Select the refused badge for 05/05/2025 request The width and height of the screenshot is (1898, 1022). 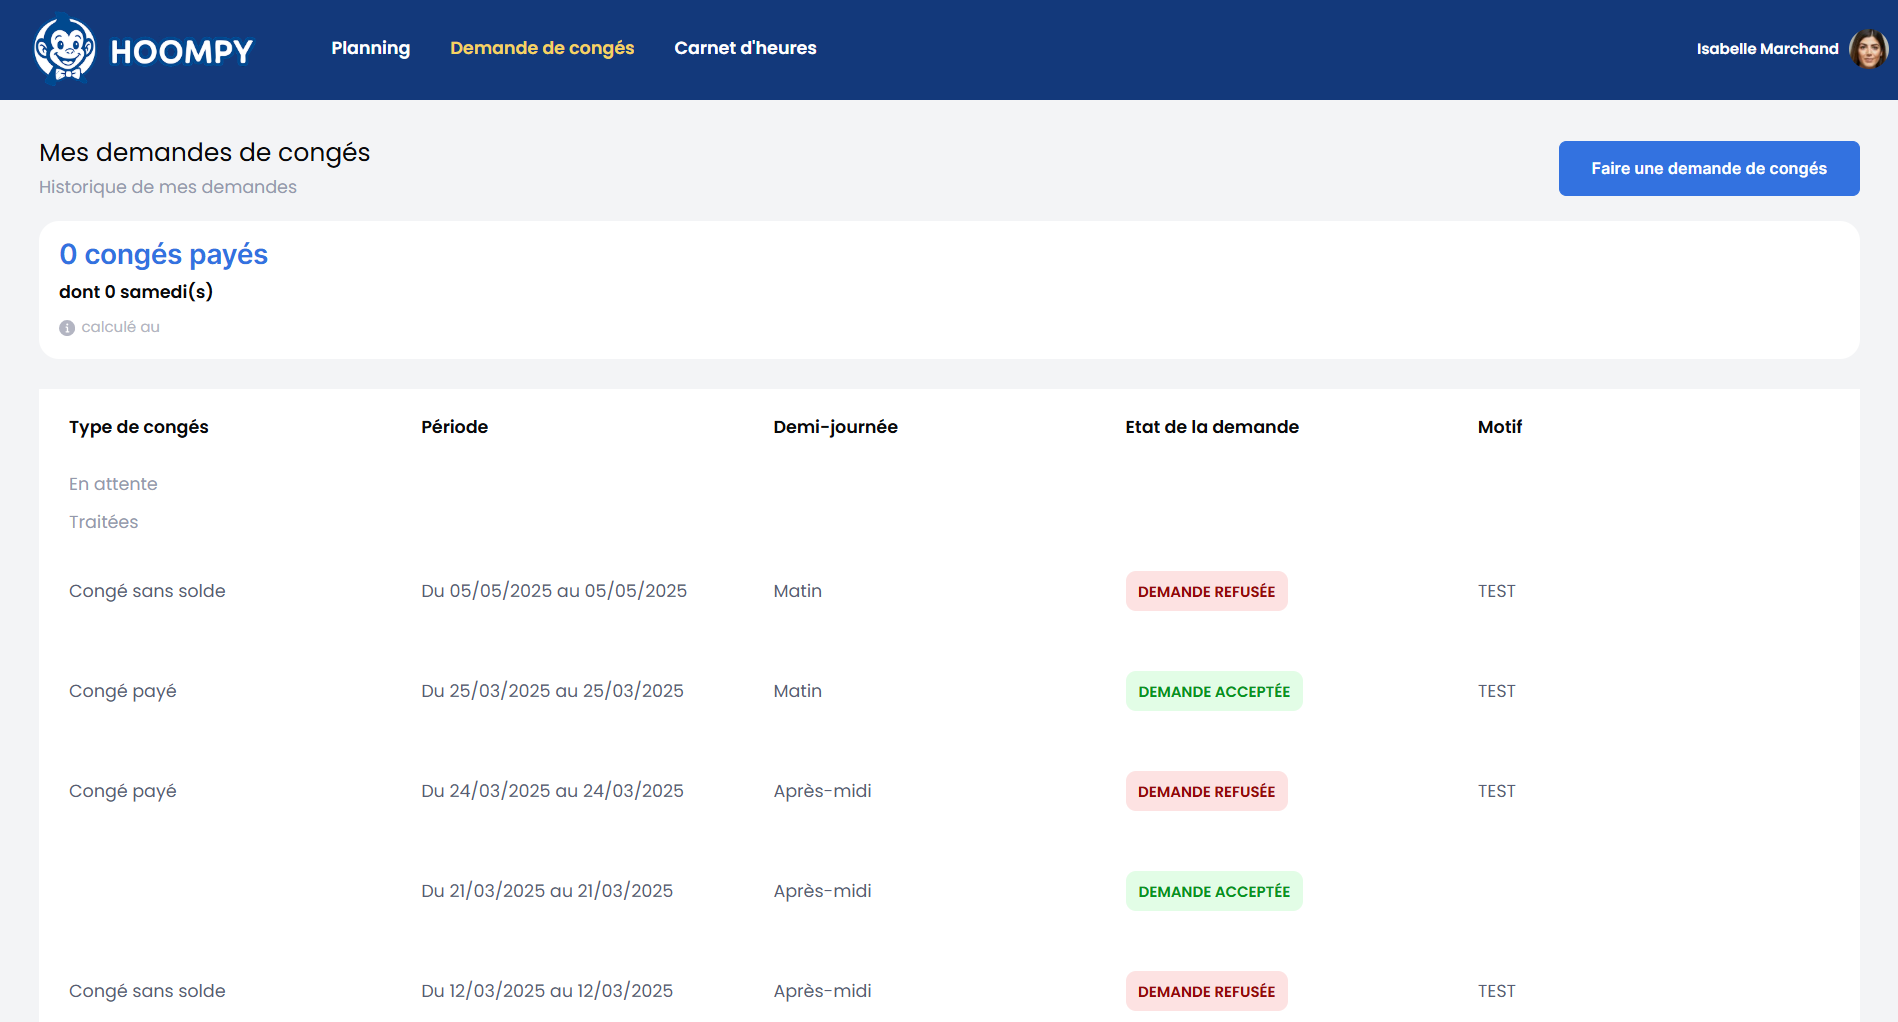point(1206,591)
